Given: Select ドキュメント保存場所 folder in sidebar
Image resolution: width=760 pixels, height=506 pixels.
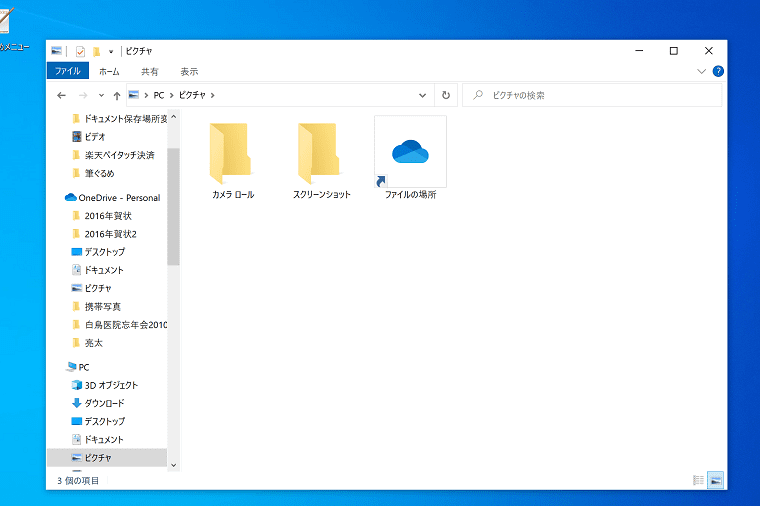Looking at the screenshot, I should [x=119, y=119].
